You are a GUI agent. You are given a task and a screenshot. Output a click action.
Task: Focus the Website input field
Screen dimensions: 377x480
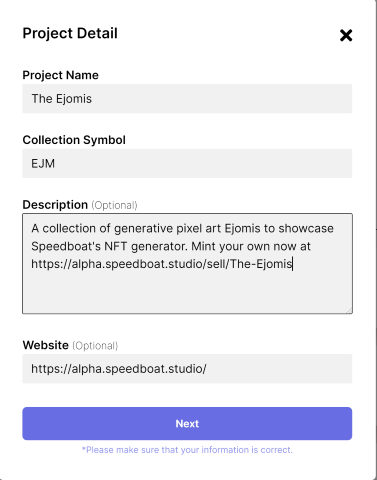pyautogui.click(x=187, y=369)
